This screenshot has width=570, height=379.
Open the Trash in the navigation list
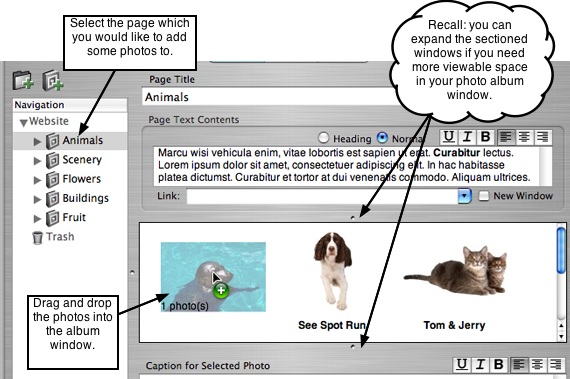53,237
